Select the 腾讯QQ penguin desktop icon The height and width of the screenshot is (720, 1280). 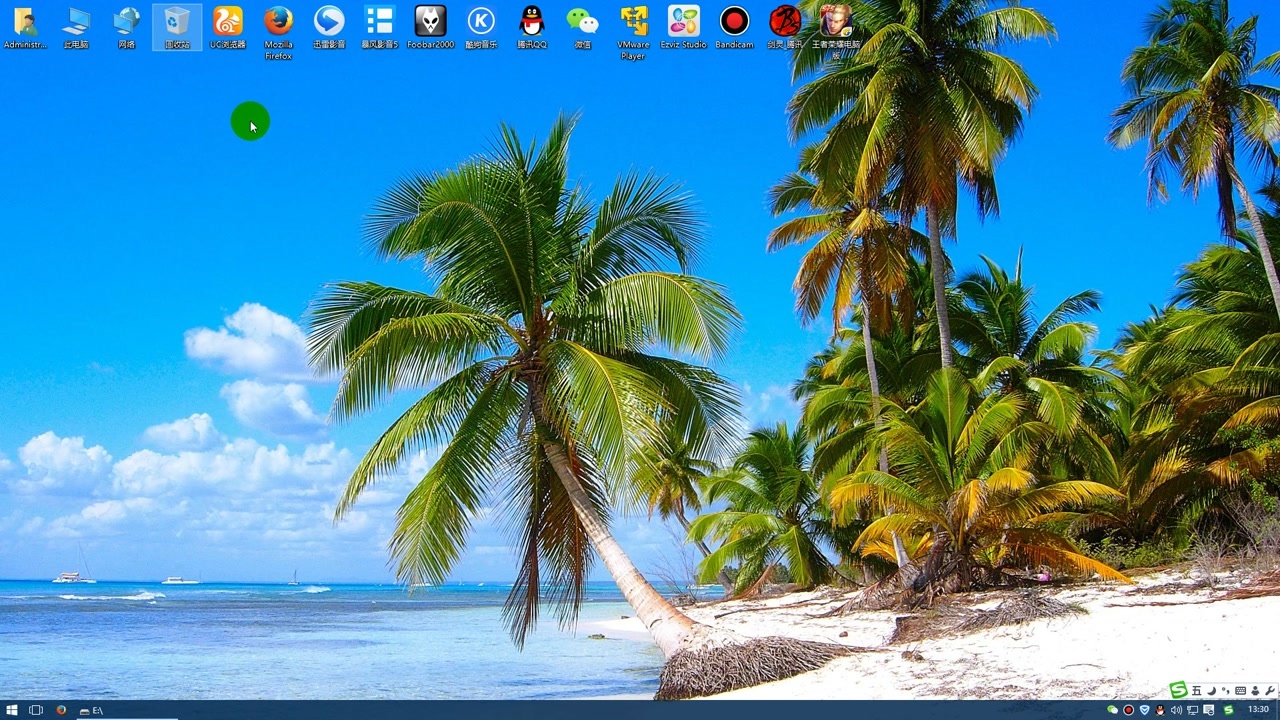(532, 27)
